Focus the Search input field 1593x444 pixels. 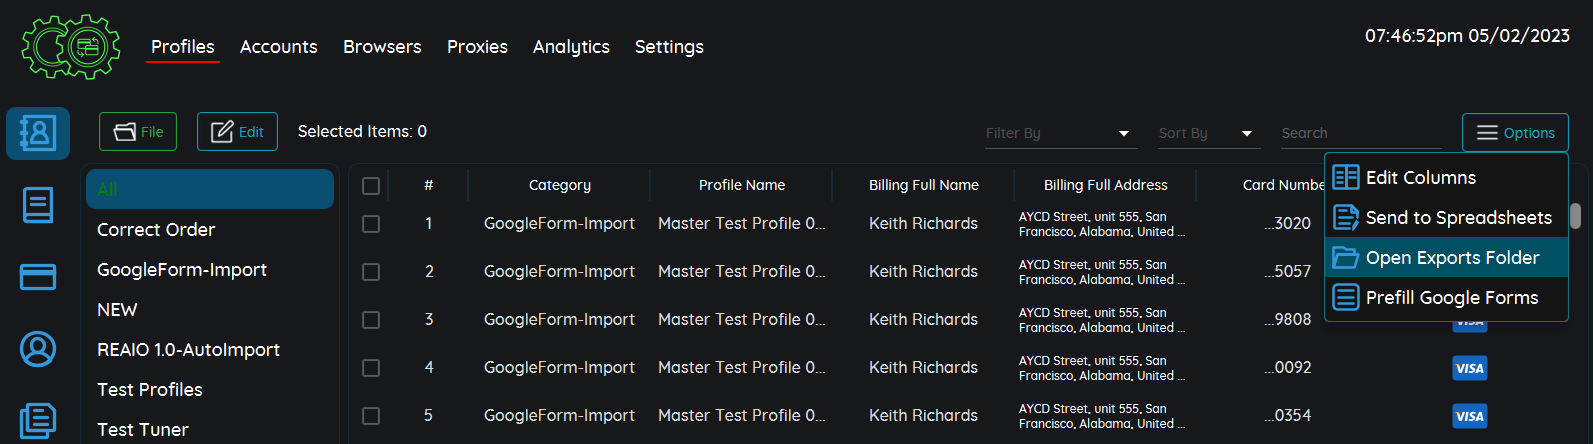point(1360,133)
